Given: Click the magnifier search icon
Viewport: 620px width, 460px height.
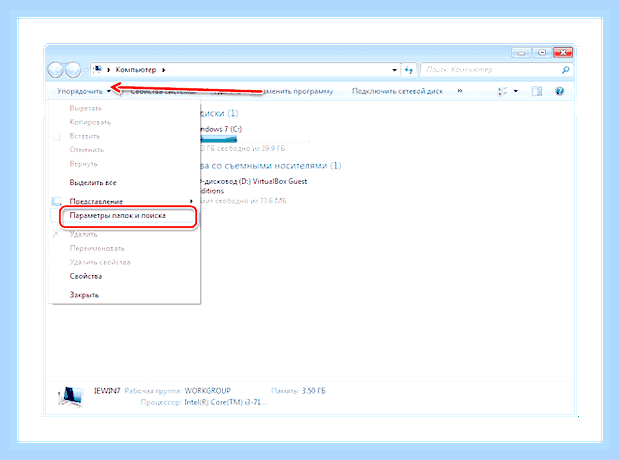Looking at the screenshot, I should [x=565, y=70].
